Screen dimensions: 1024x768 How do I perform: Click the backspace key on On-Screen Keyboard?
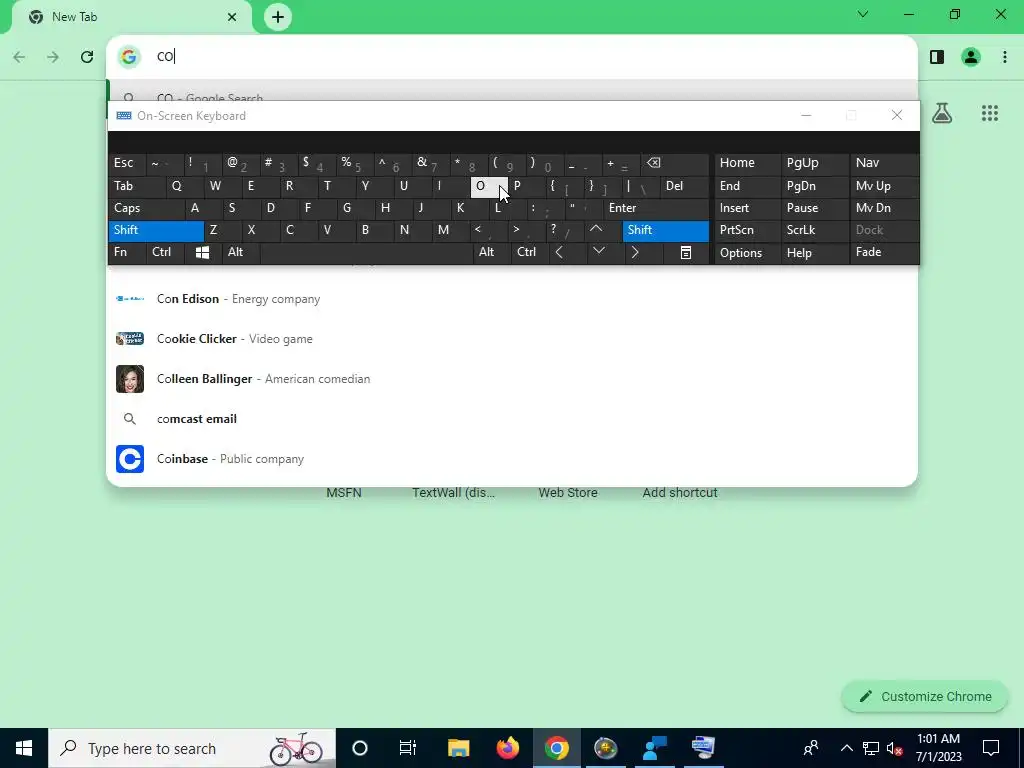[x=673, y=163]
